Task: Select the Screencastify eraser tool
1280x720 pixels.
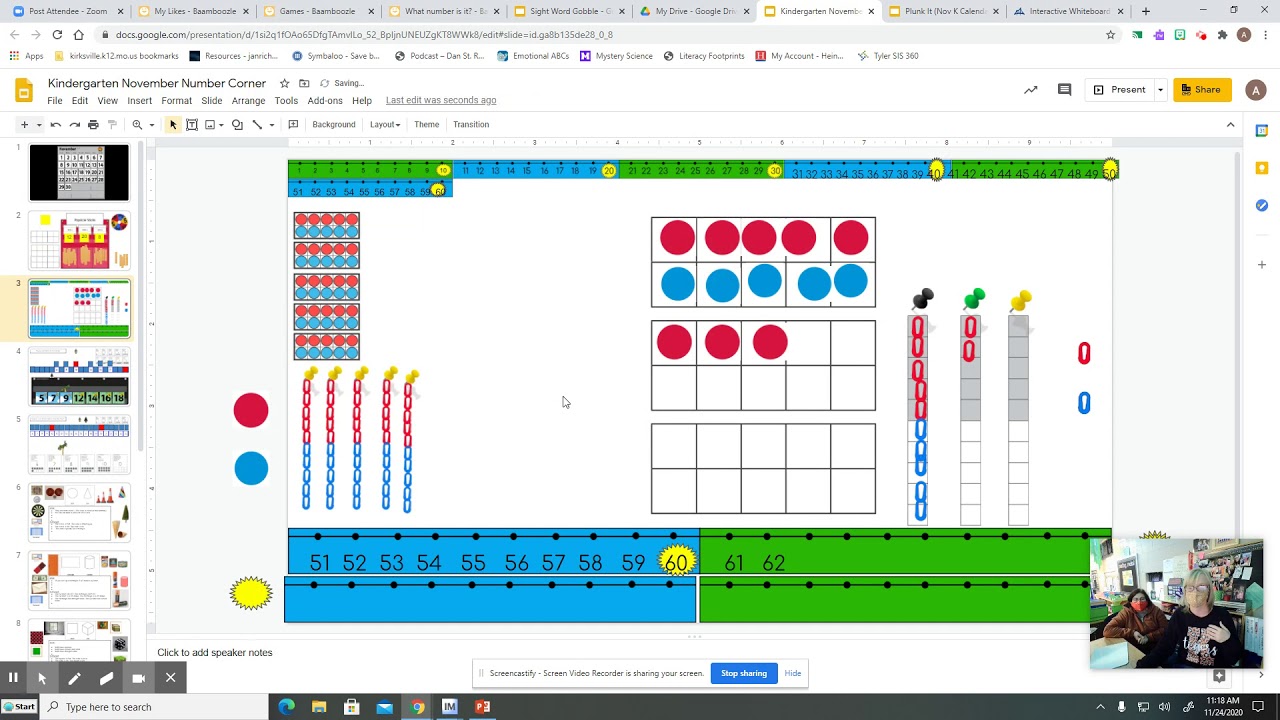Action: click(x=106, y=678)
